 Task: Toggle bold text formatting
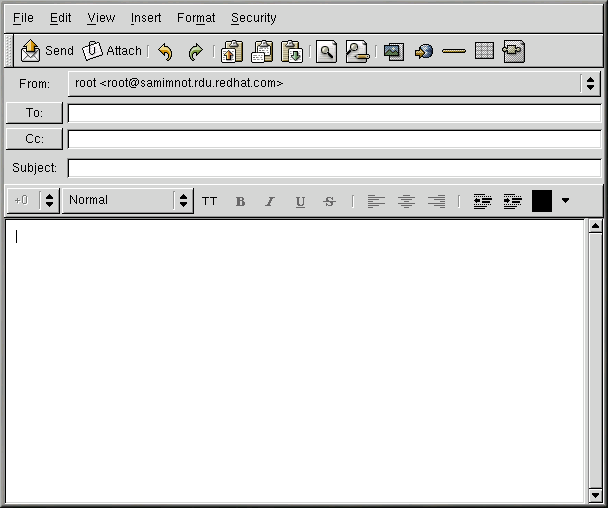(x=240, y=201)
